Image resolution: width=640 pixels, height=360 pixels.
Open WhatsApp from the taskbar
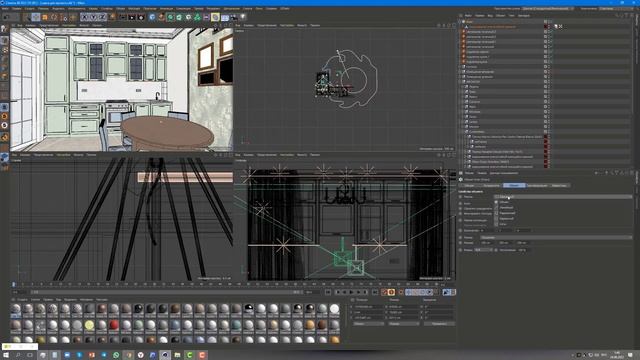pyautogui.click(x=116, y=355)
